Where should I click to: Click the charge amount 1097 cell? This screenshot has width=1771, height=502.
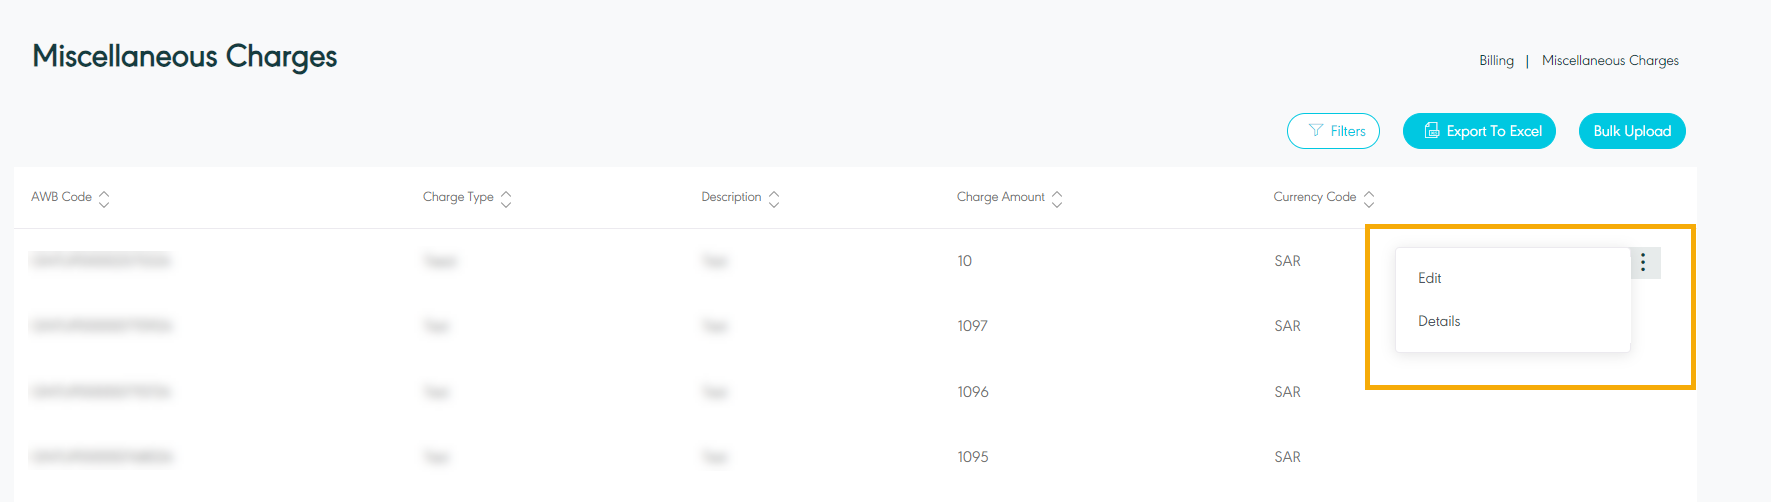[972, 326]
